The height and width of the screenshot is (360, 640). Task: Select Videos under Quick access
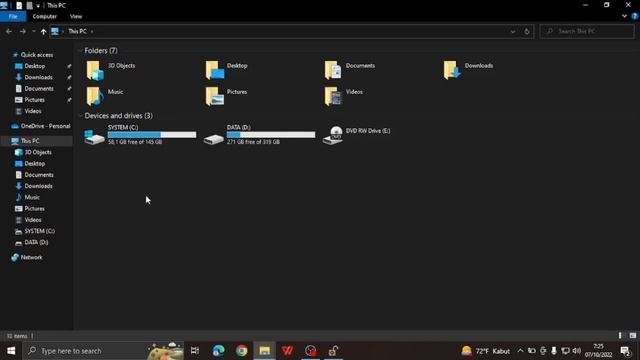pos(33,111)
